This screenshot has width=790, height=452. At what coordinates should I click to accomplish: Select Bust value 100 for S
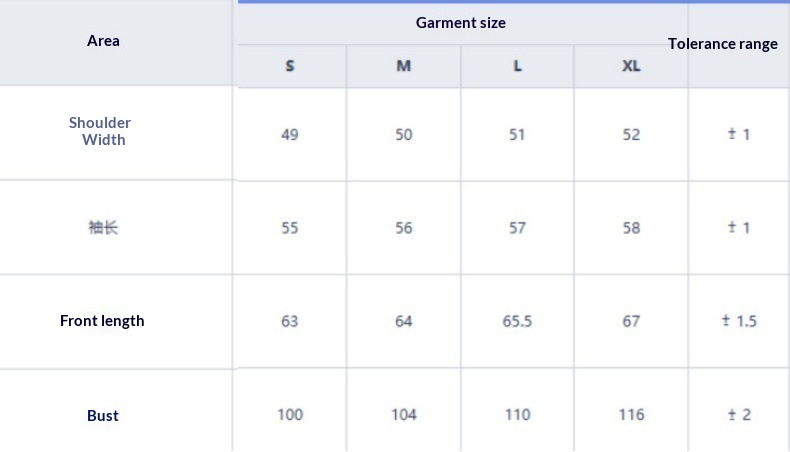pos(290,414)
